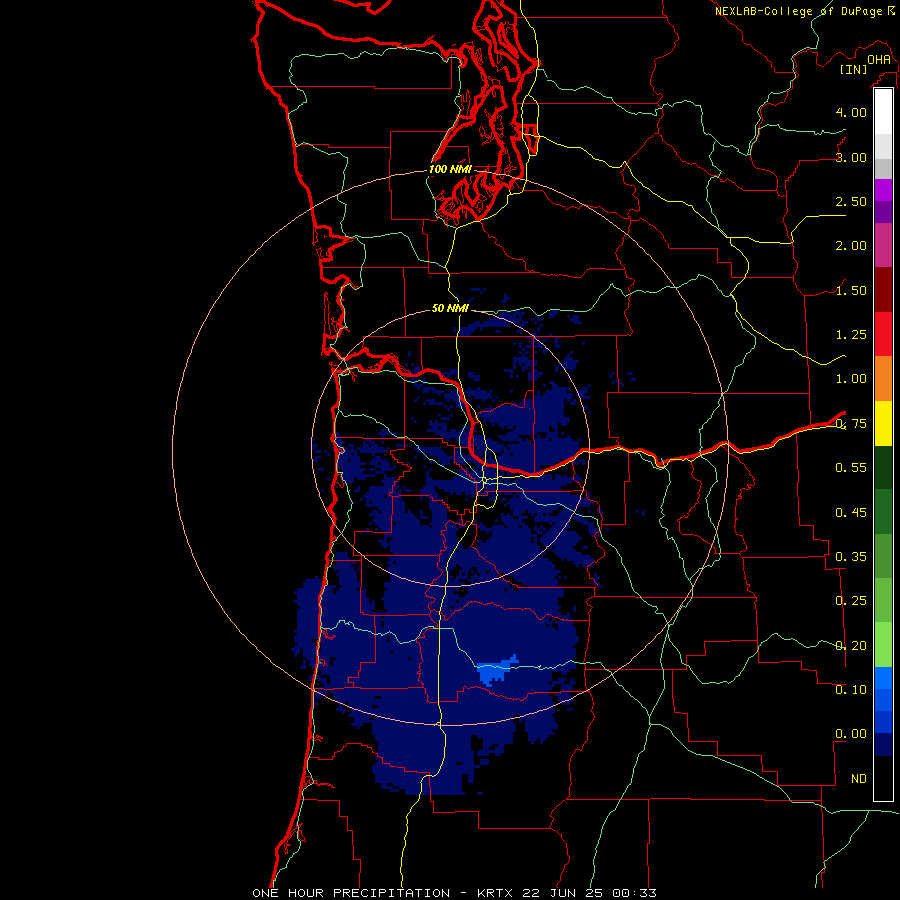Click the 0.00 legend value

[x=851, y=734]
